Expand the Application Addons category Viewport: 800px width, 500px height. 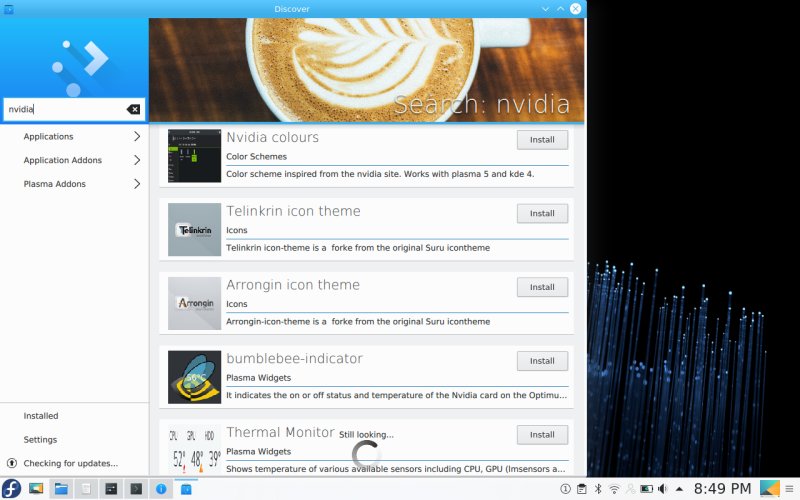[137, 160]
